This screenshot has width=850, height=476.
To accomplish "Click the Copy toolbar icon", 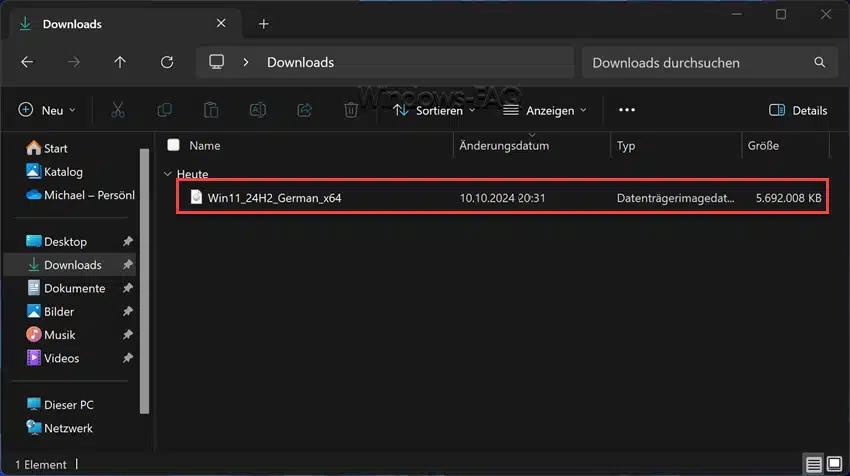I will point(164,110).
